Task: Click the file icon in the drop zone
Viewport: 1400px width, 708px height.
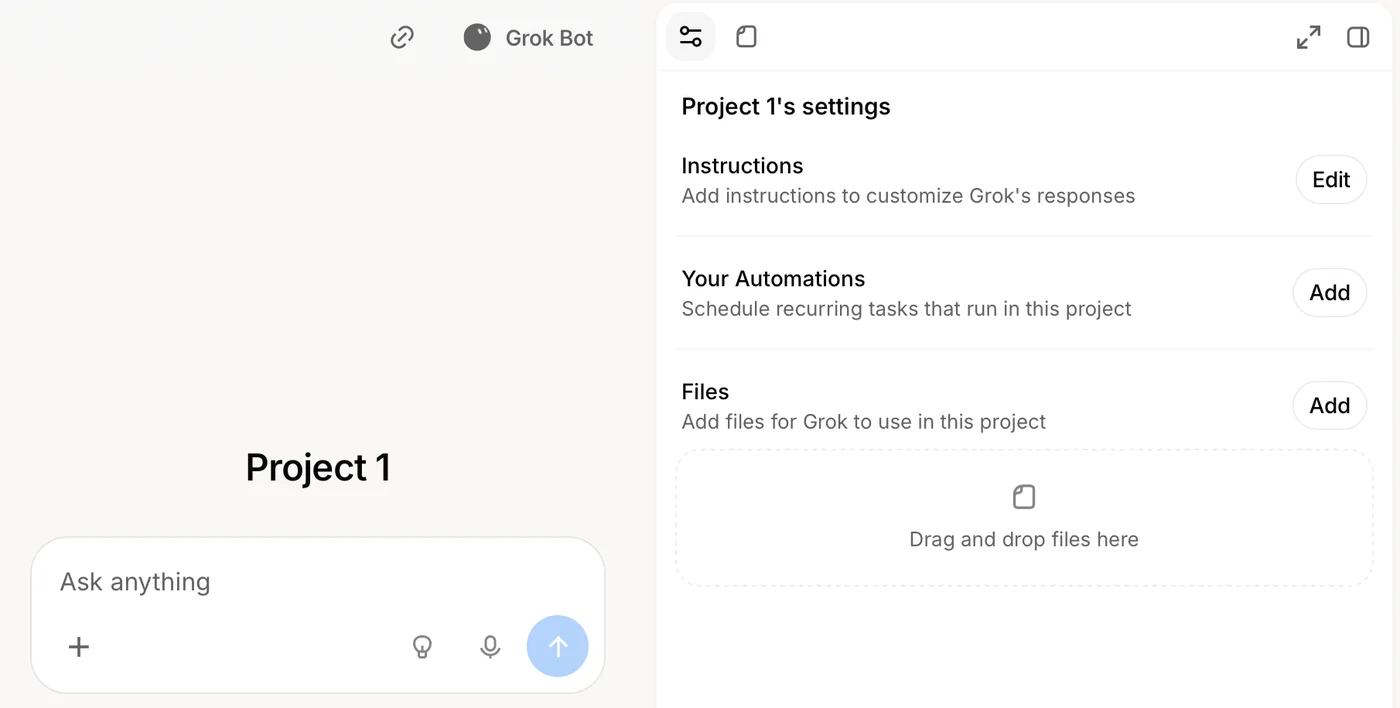Action: tap(1024, 497)
